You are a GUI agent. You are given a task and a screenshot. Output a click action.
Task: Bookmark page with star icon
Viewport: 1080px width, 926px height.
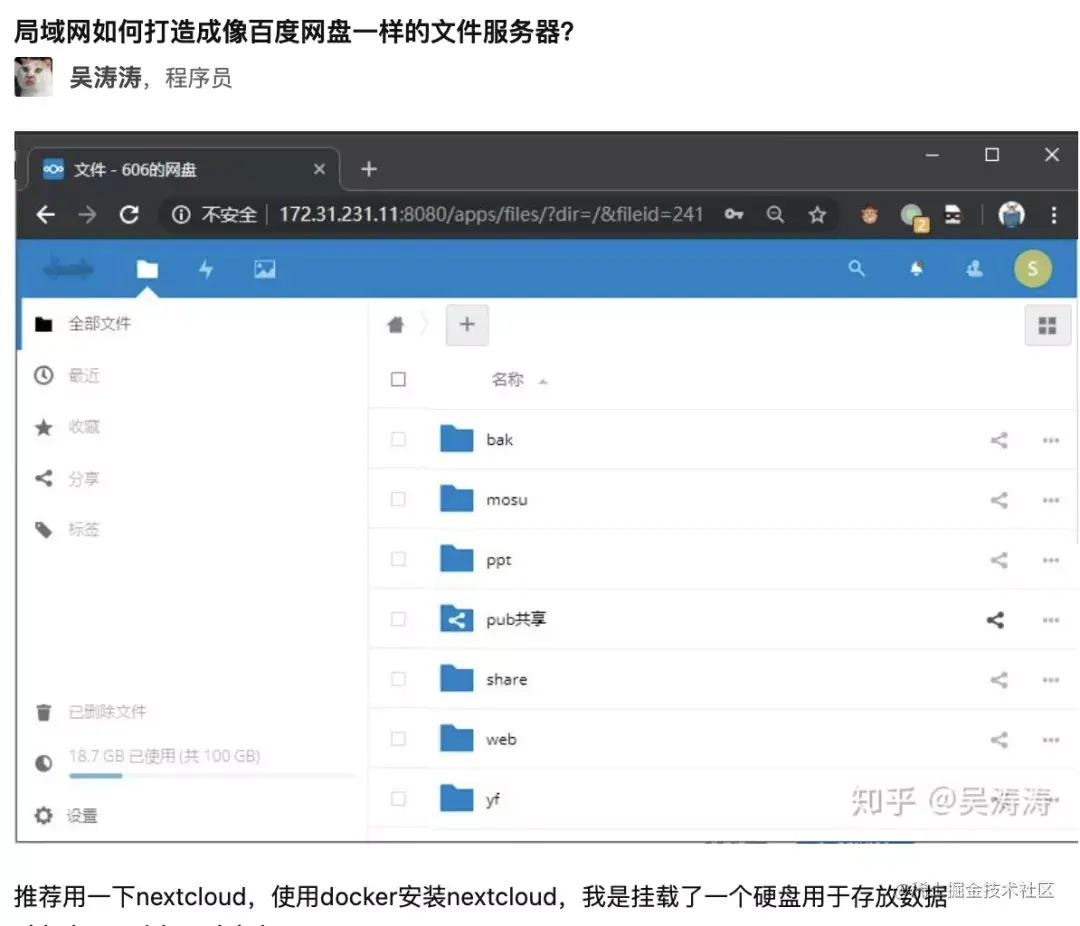pyautogui.click(x=818, y=215)
